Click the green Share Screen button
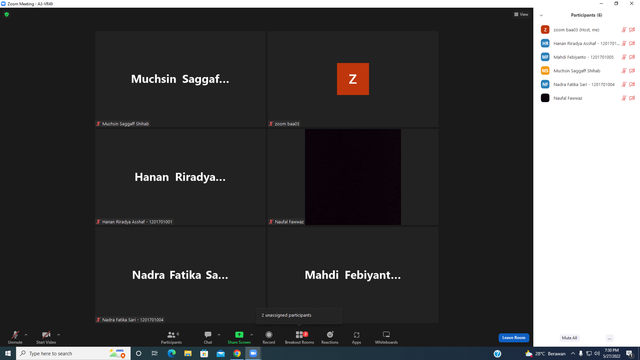 pyautogui.click(x=239, y=337)
